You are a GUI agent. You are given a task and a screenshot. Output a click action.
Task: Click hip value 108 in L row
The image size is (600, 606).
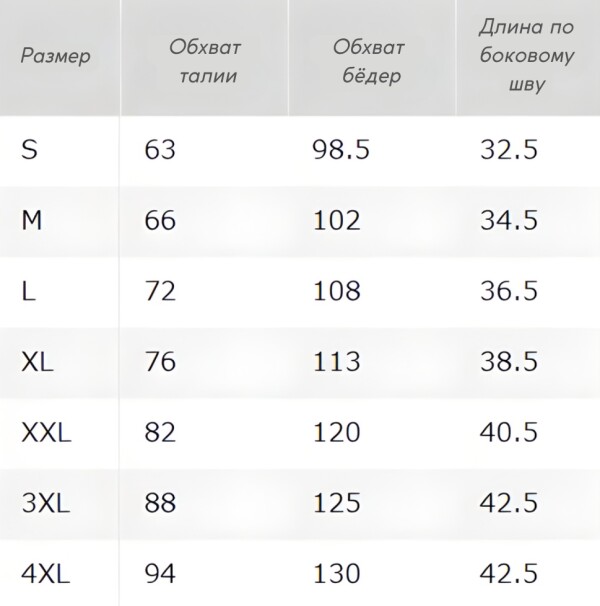point(336,291)
